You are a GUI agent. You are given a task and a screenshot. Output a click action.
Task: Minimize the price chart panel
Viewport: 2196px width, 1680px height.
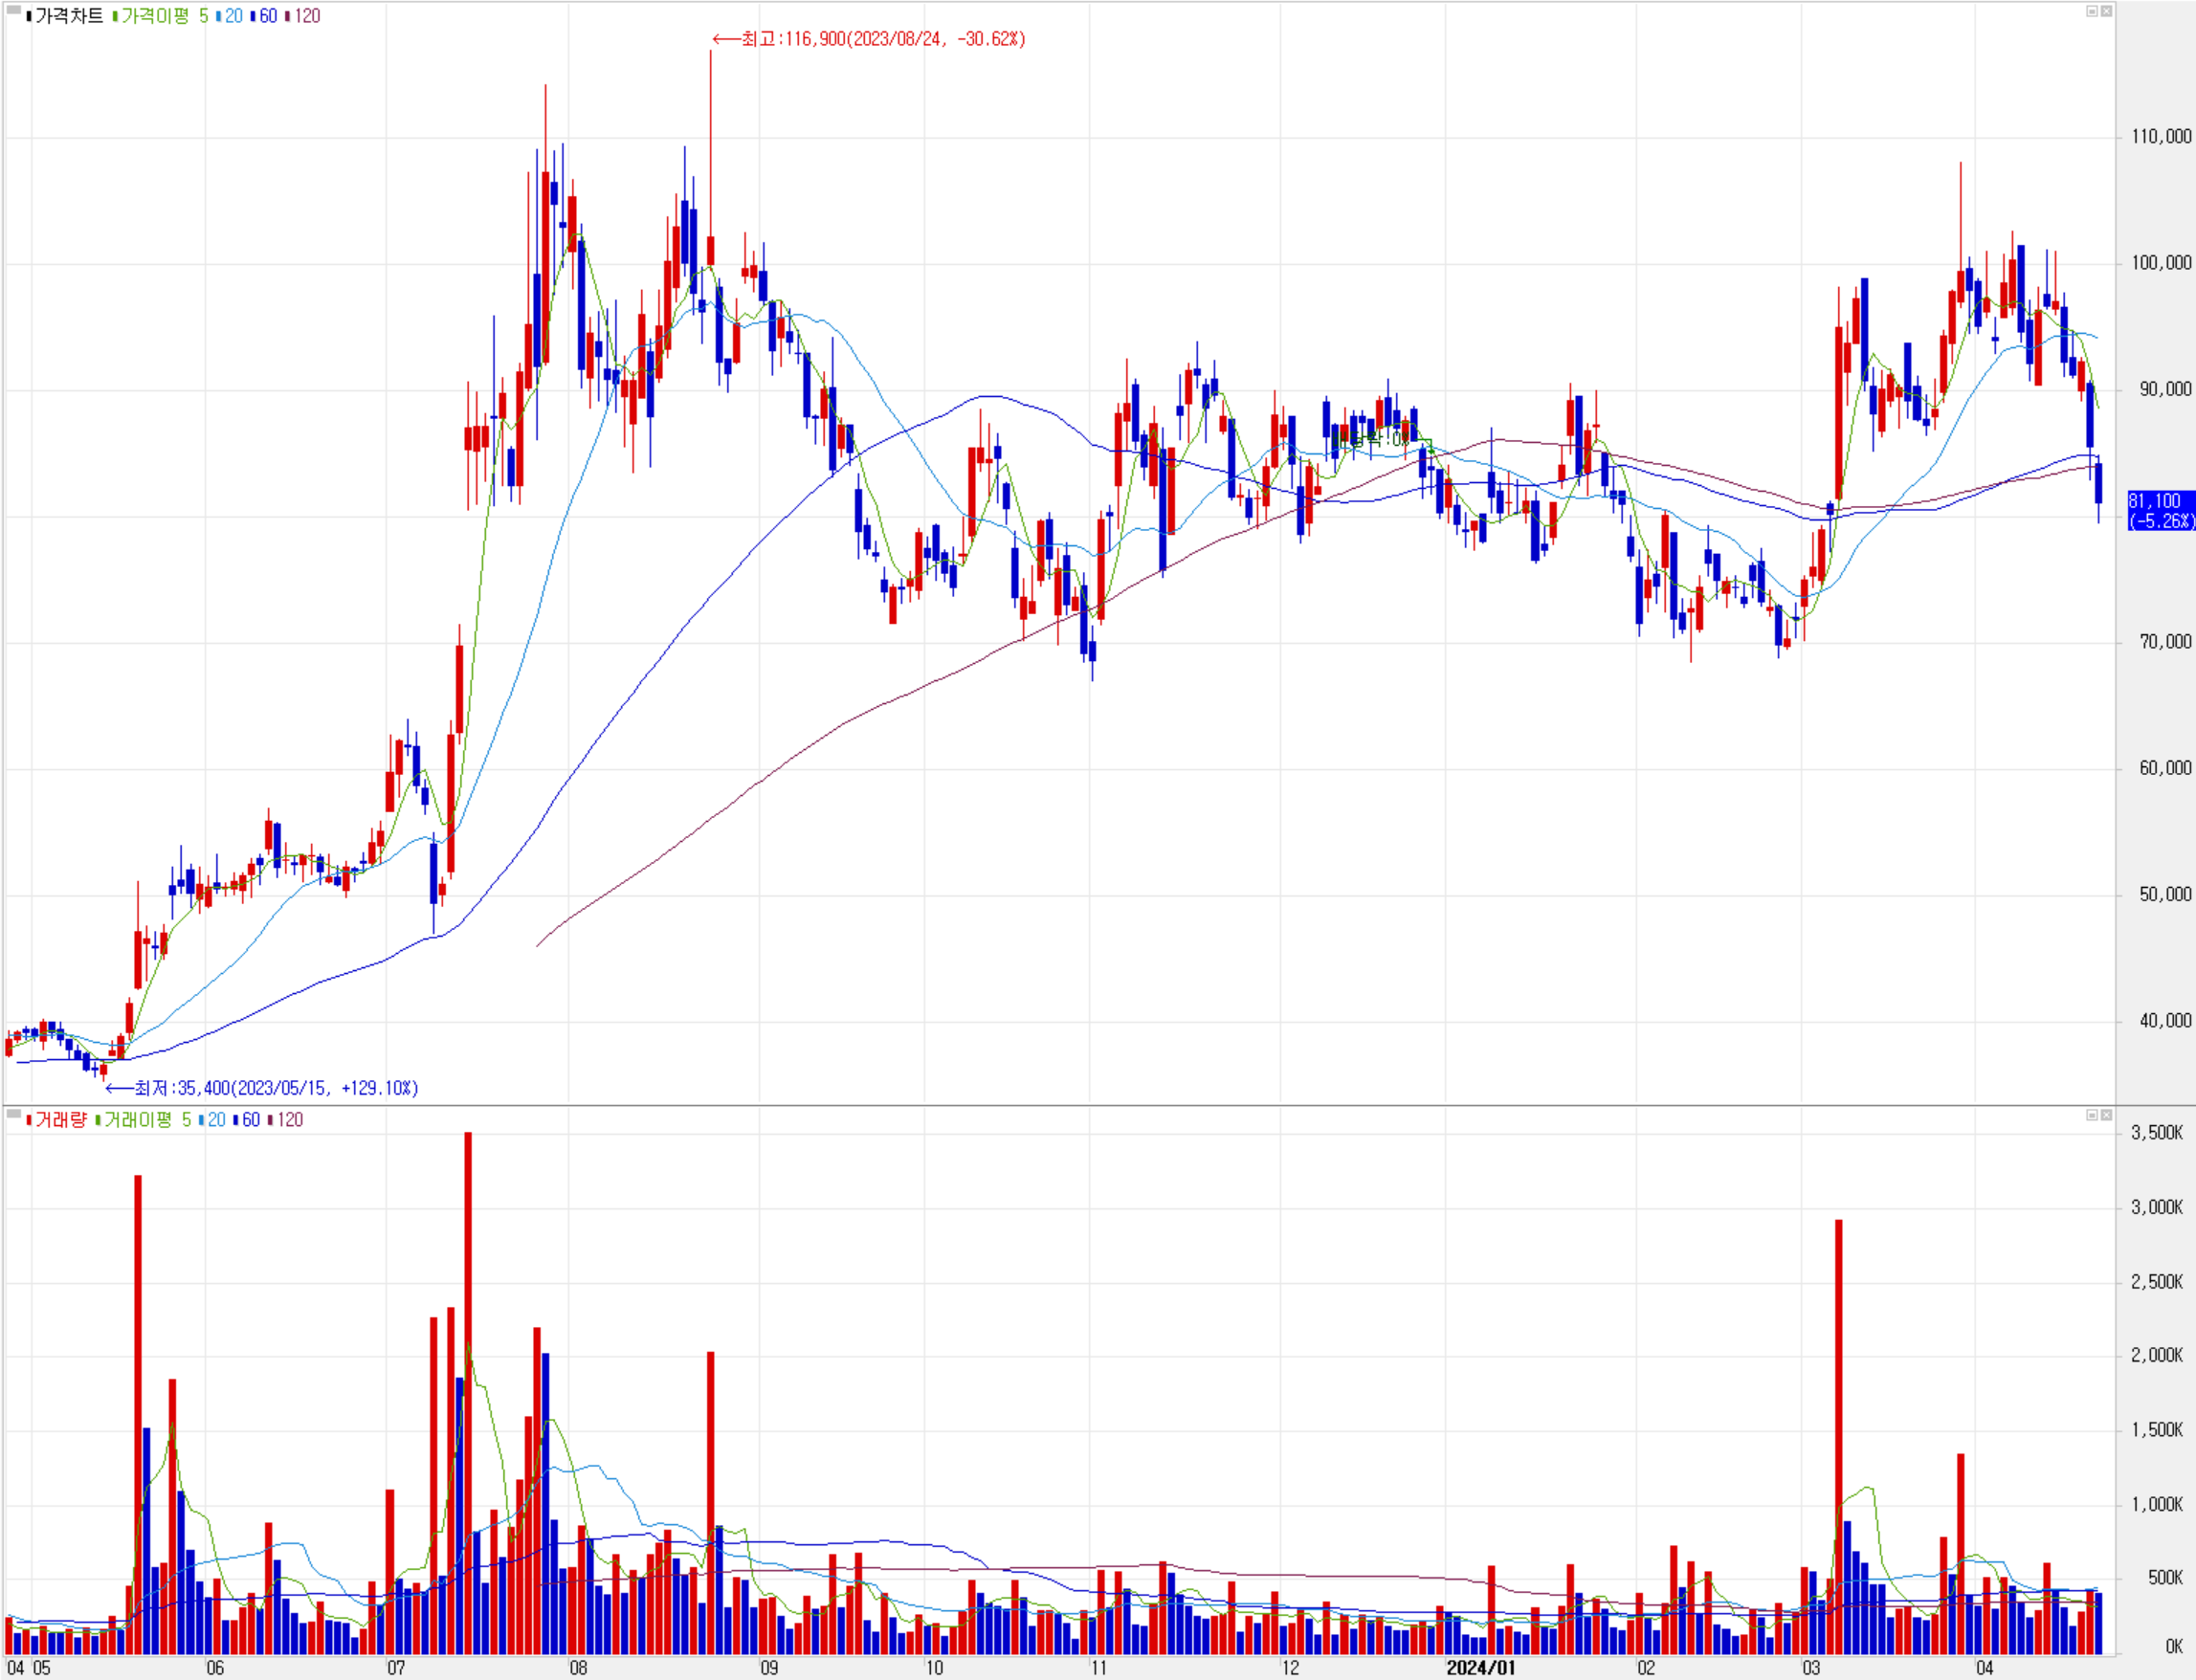[2091, 11]
